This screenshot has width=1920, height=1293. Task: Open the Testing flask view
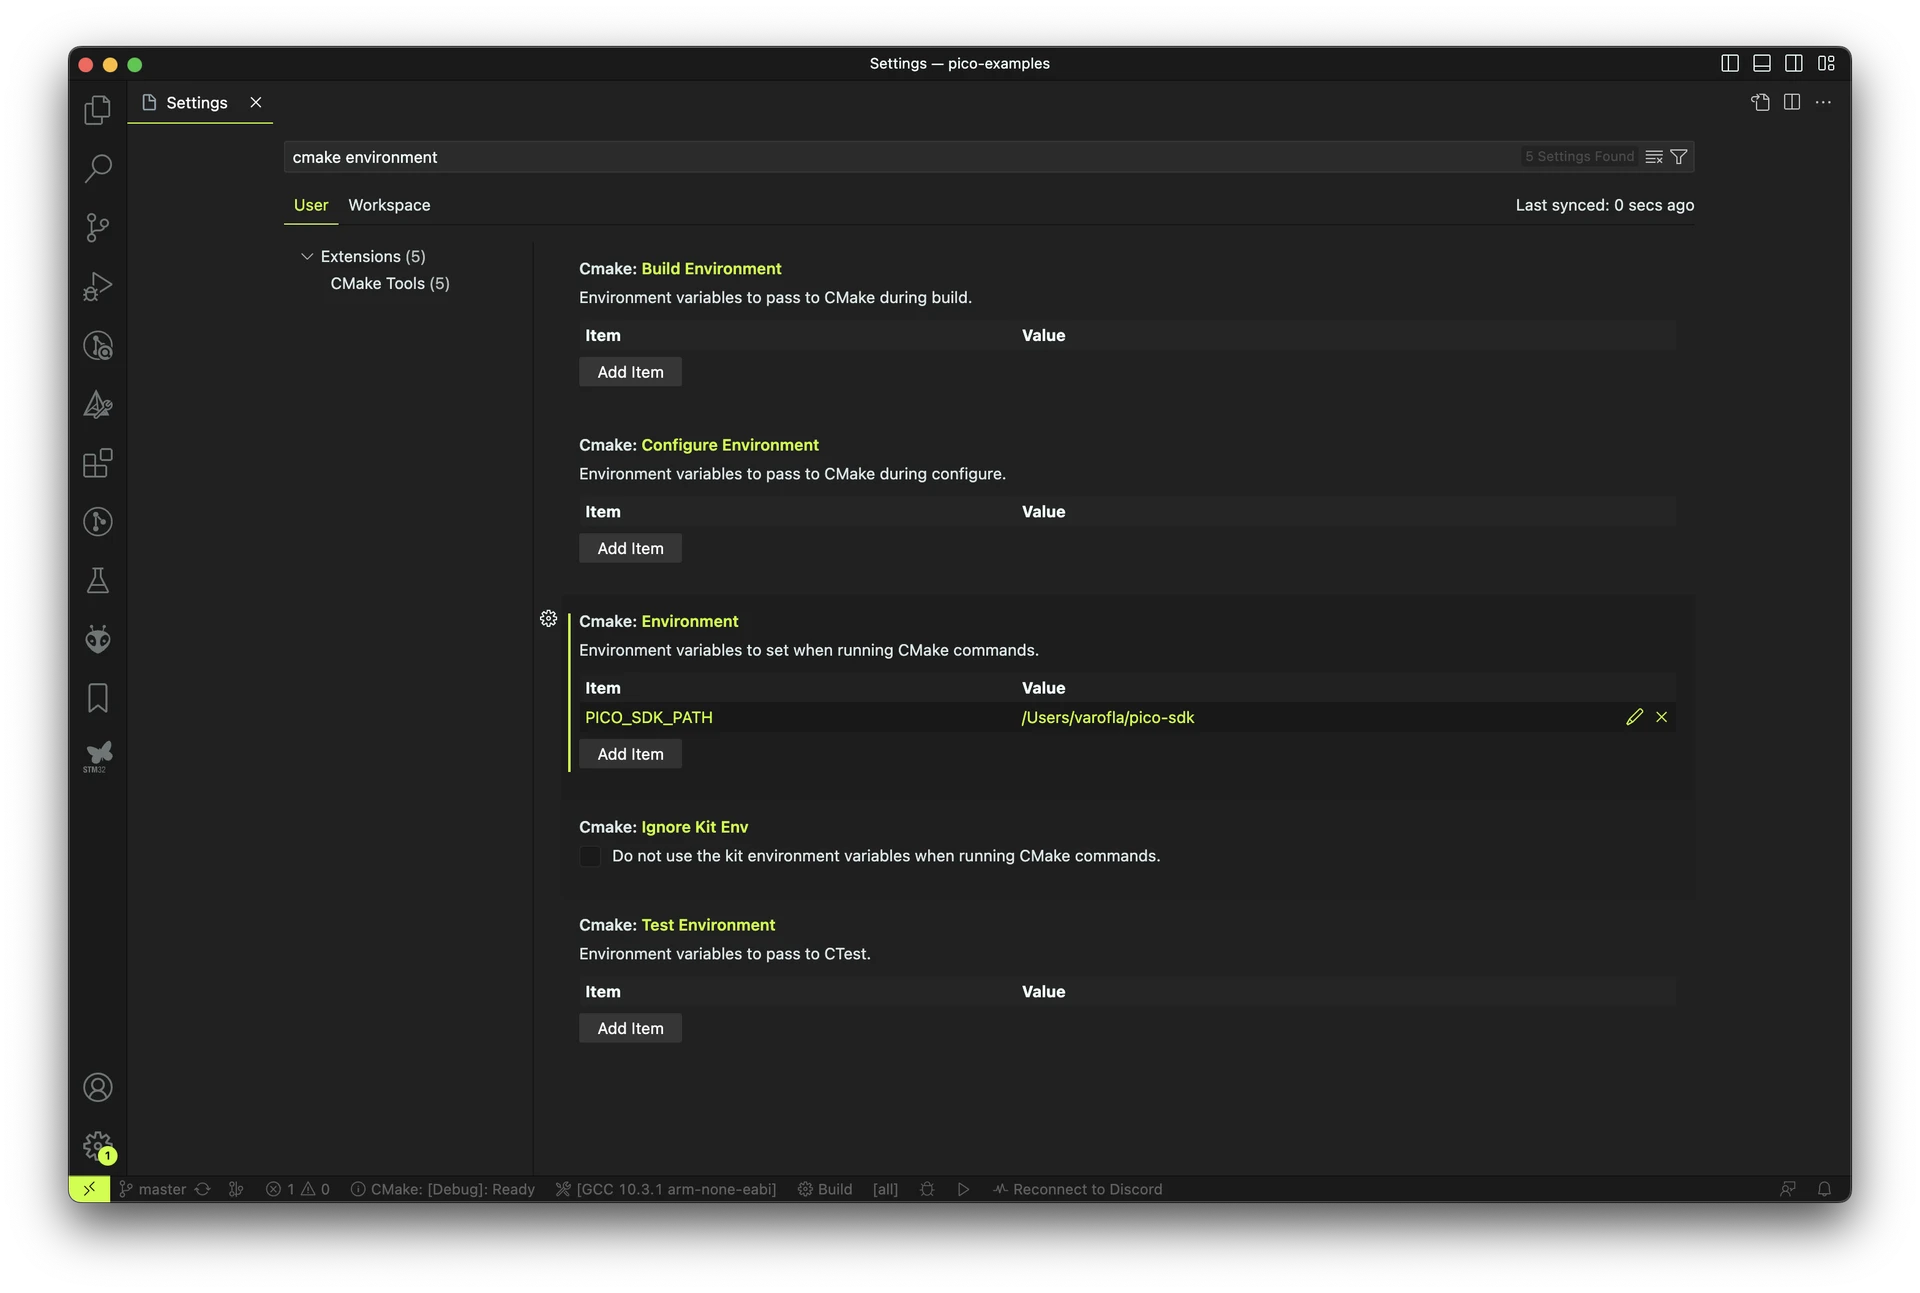point(97,581)
